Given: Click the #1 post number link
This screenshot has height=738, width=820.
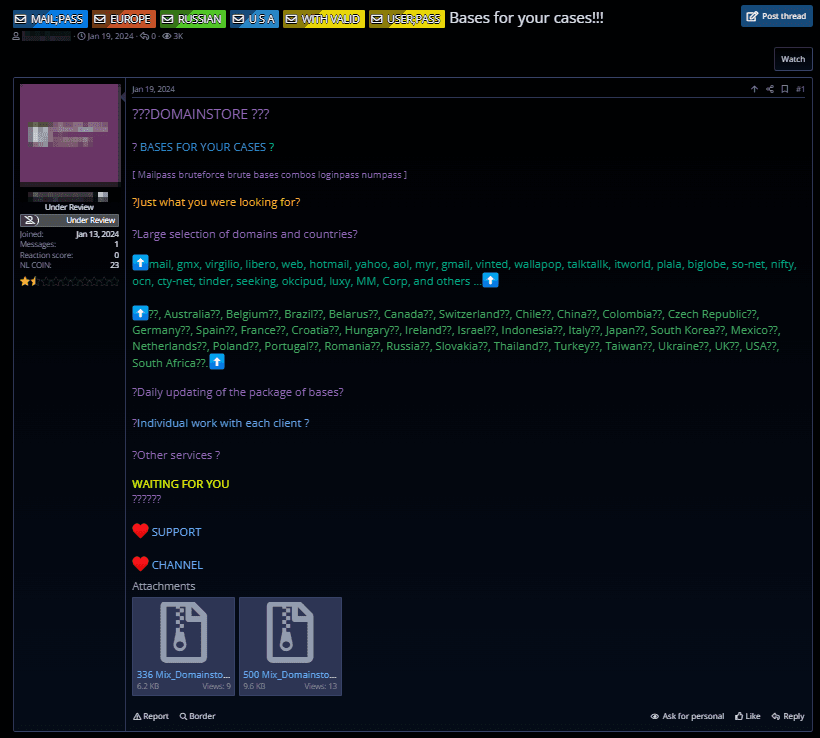Looking at the screenshot, I should point(800,89).
